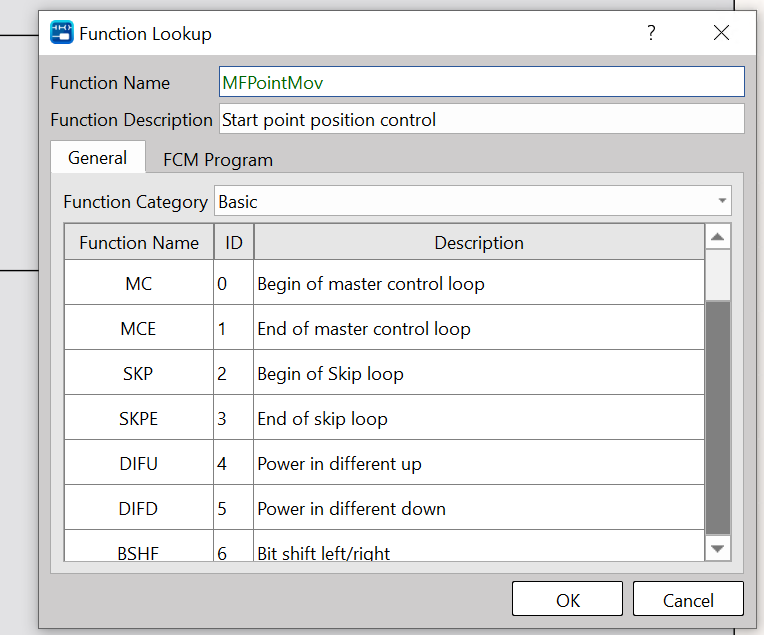Click the Cancel button
The width and height of the screenshot is (764, 635).
coord(688,599)
